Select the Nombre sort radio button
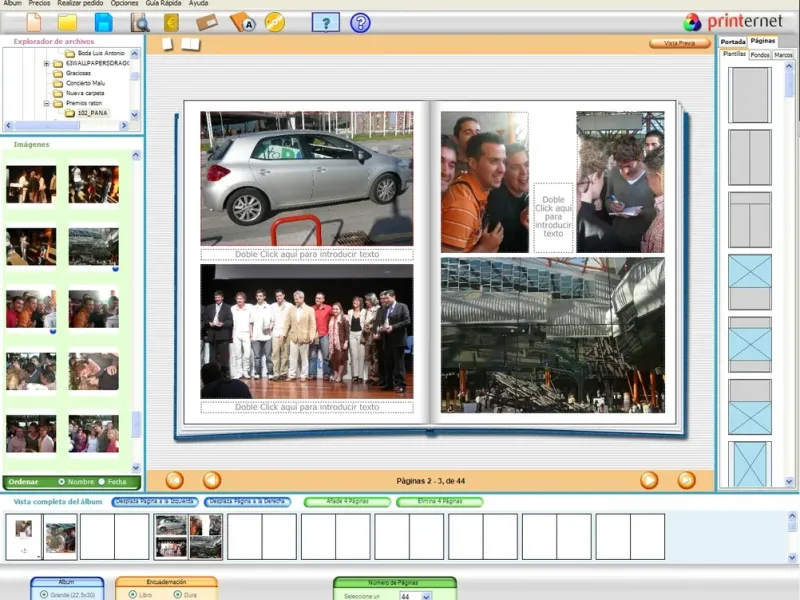This screenshot has width=800, height=600. click(62, 482)
